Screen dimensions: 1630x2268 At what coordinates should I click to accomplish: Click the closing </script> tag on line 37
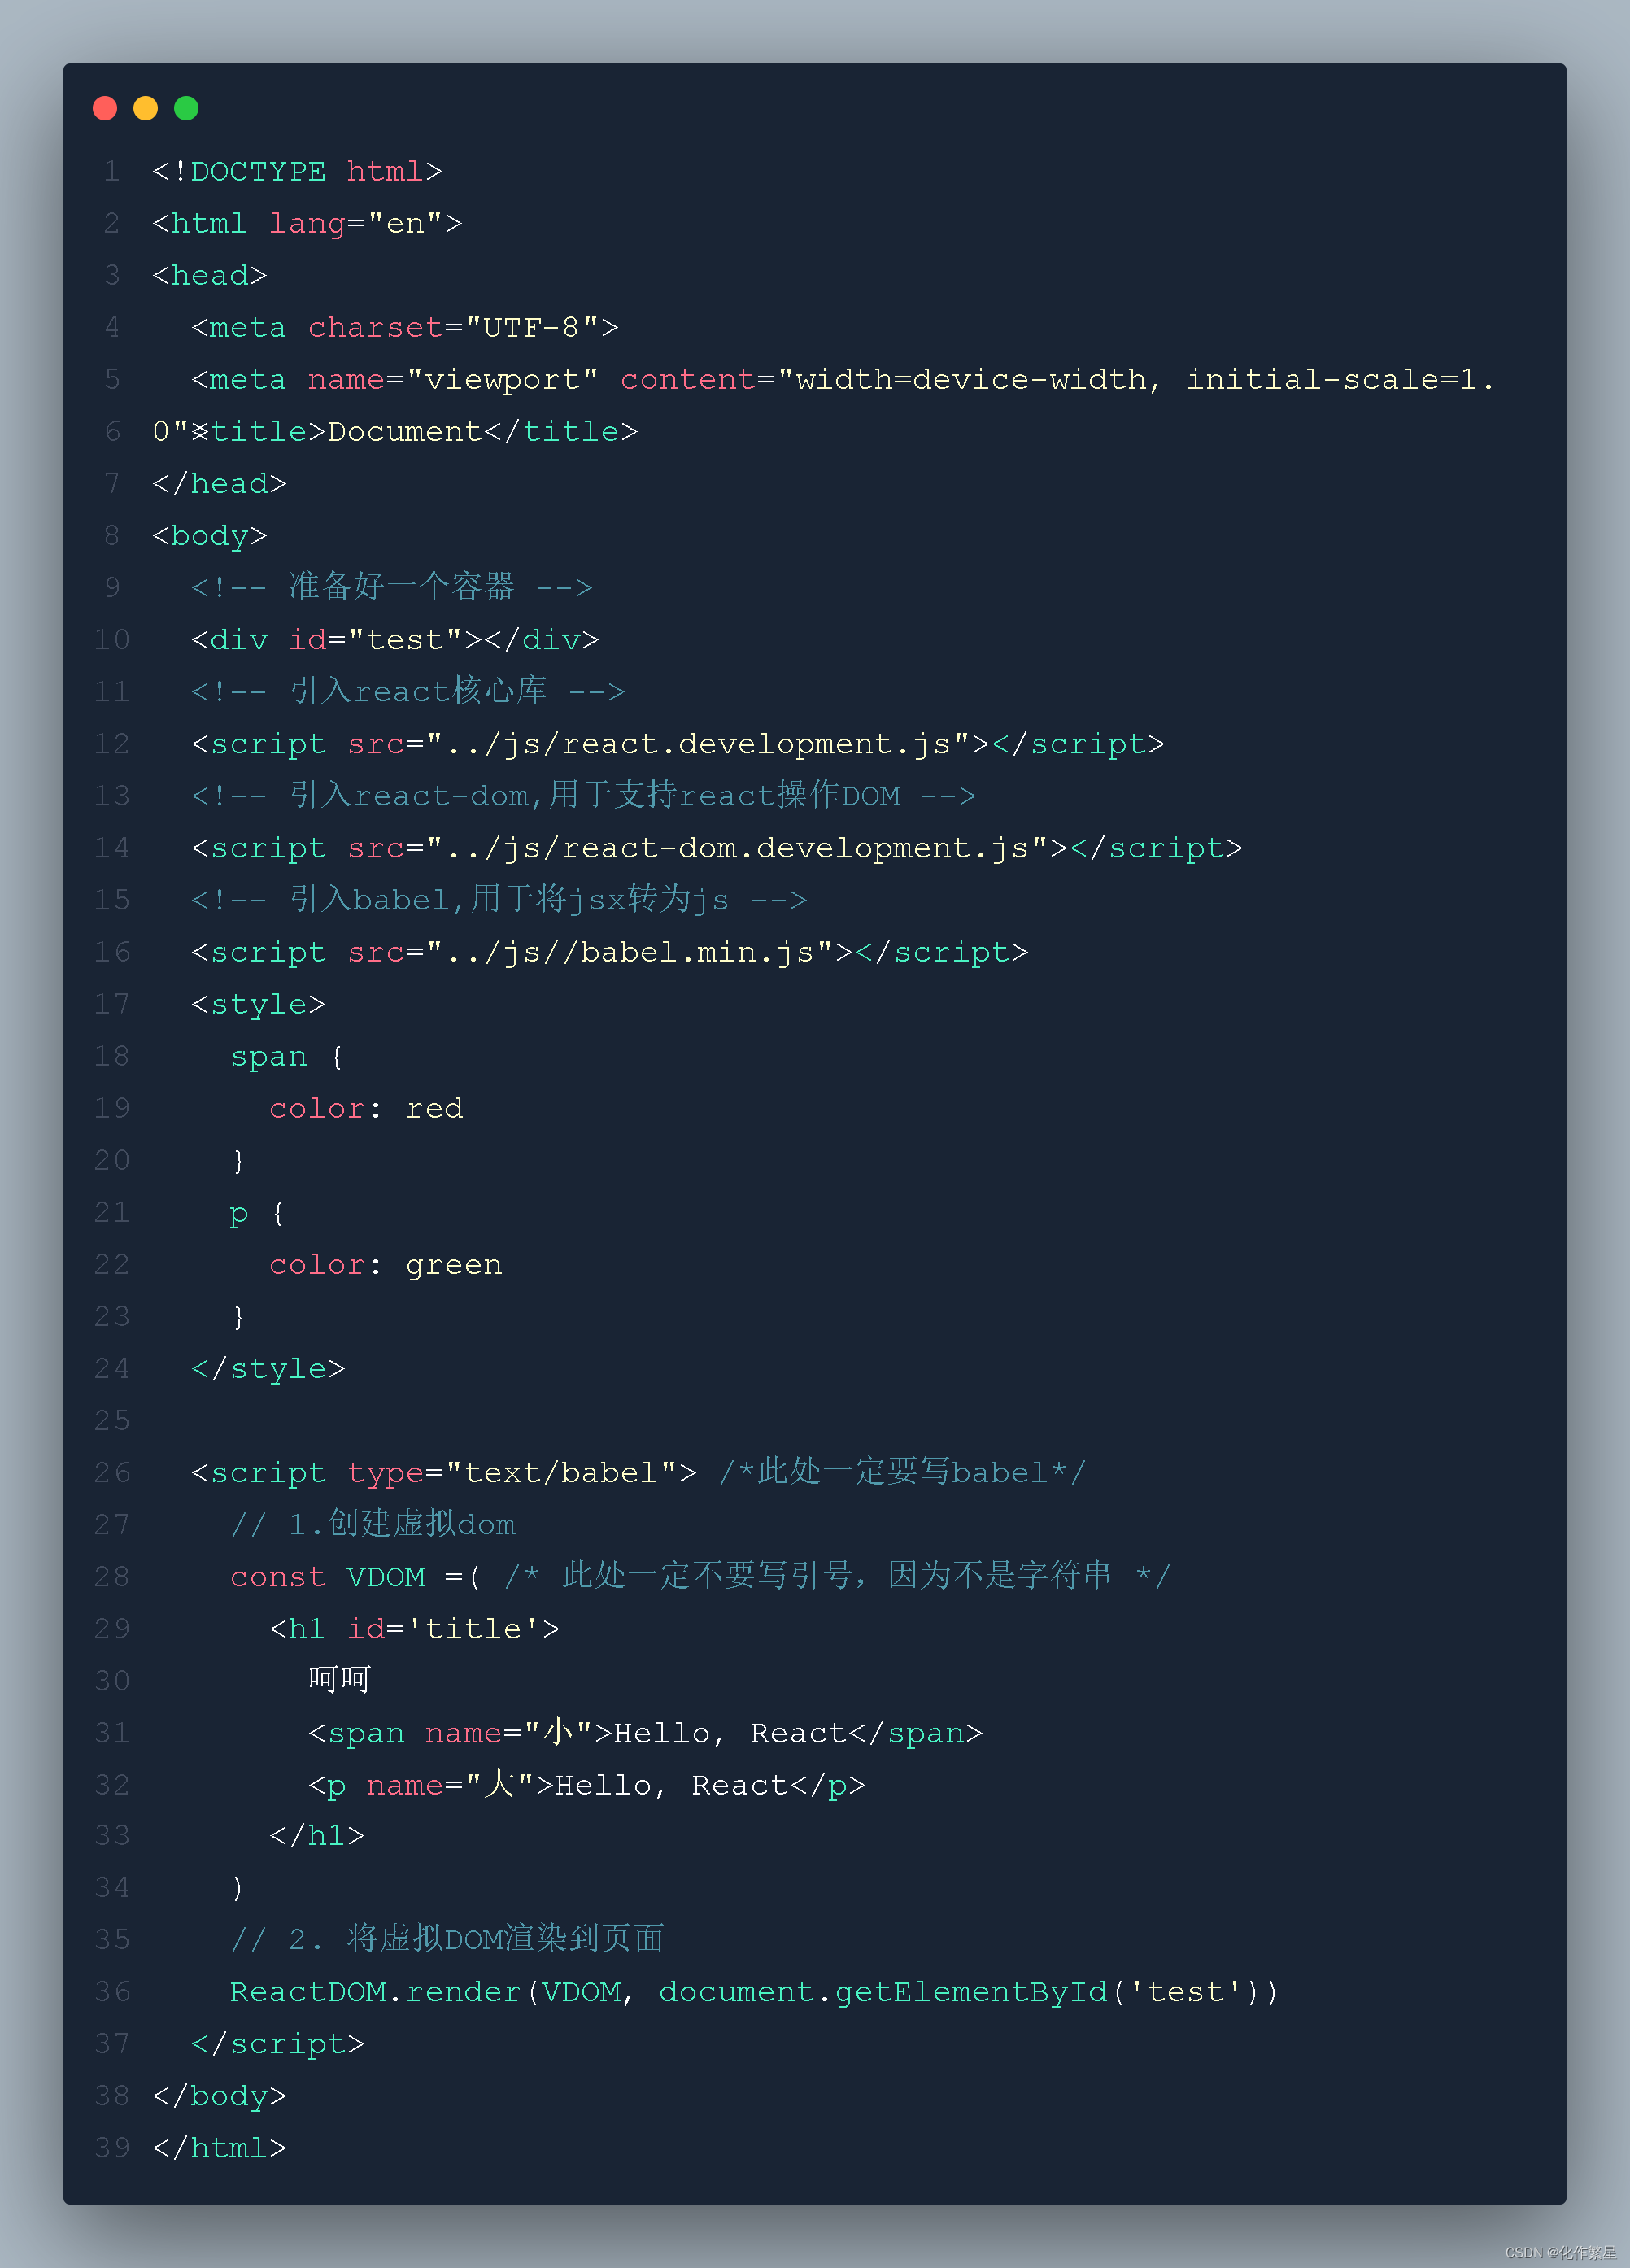pyautogui.click(x=278, y=2044)
